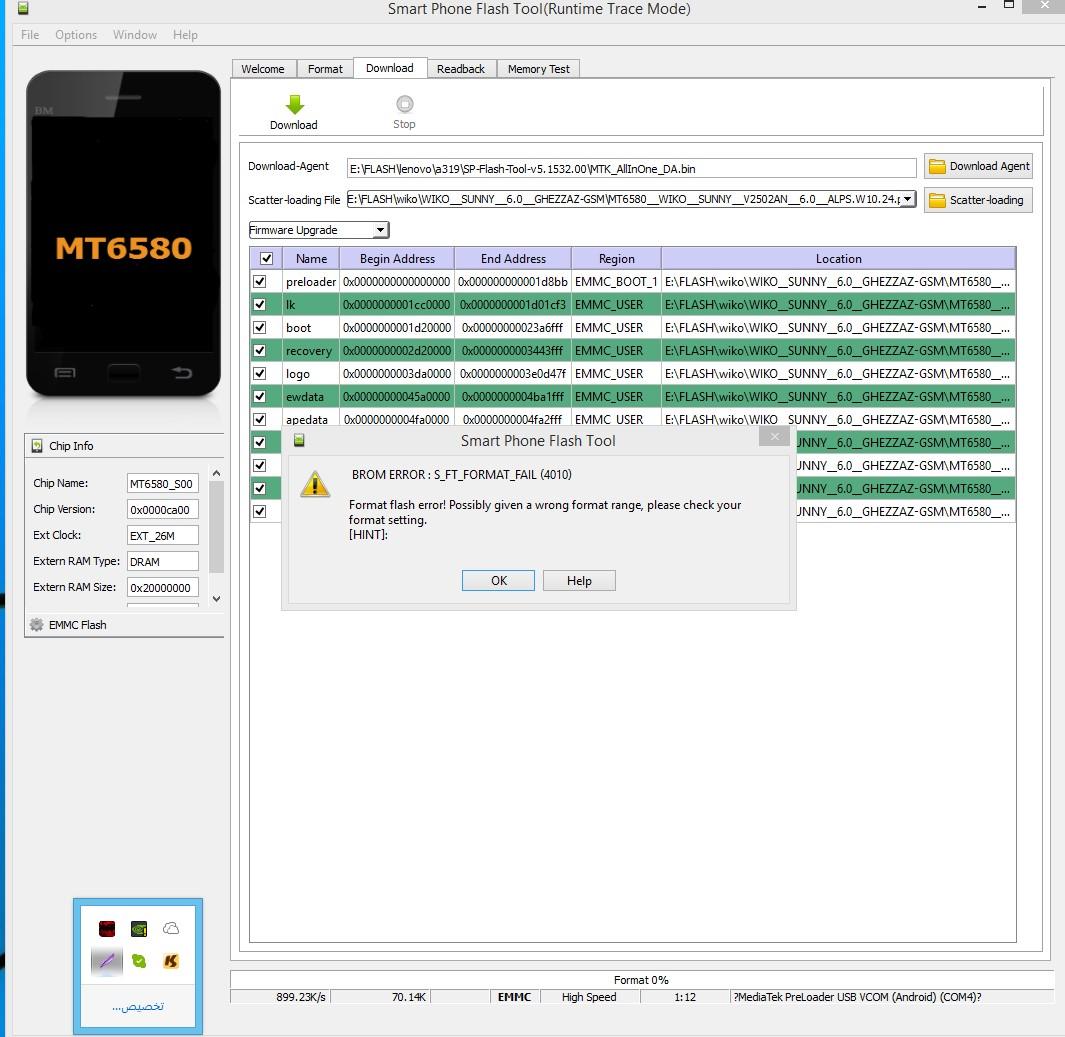Click the Arabic customize link in the tray popup
Screen dimensions: 1065x1037
[x=138, y=1006]
